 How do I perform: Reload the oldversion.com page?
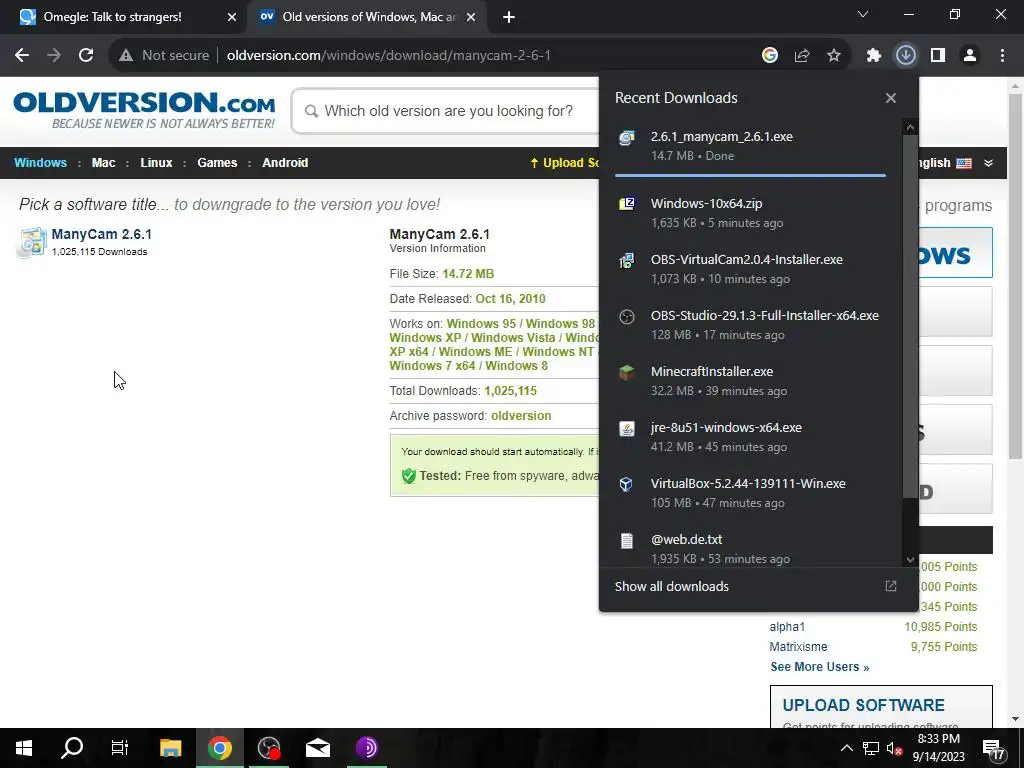(x=86, y=56)
